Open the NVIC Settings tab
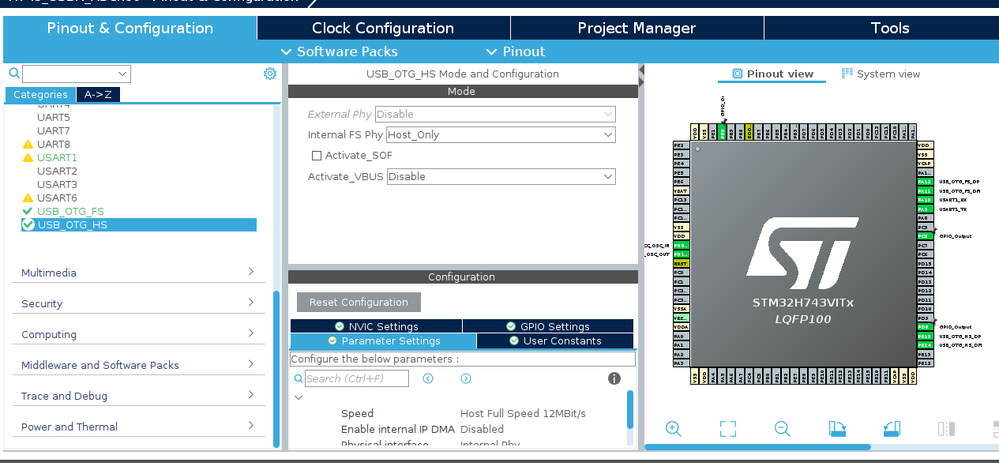Viewport: 999px width, 463px height. point(377,326)
